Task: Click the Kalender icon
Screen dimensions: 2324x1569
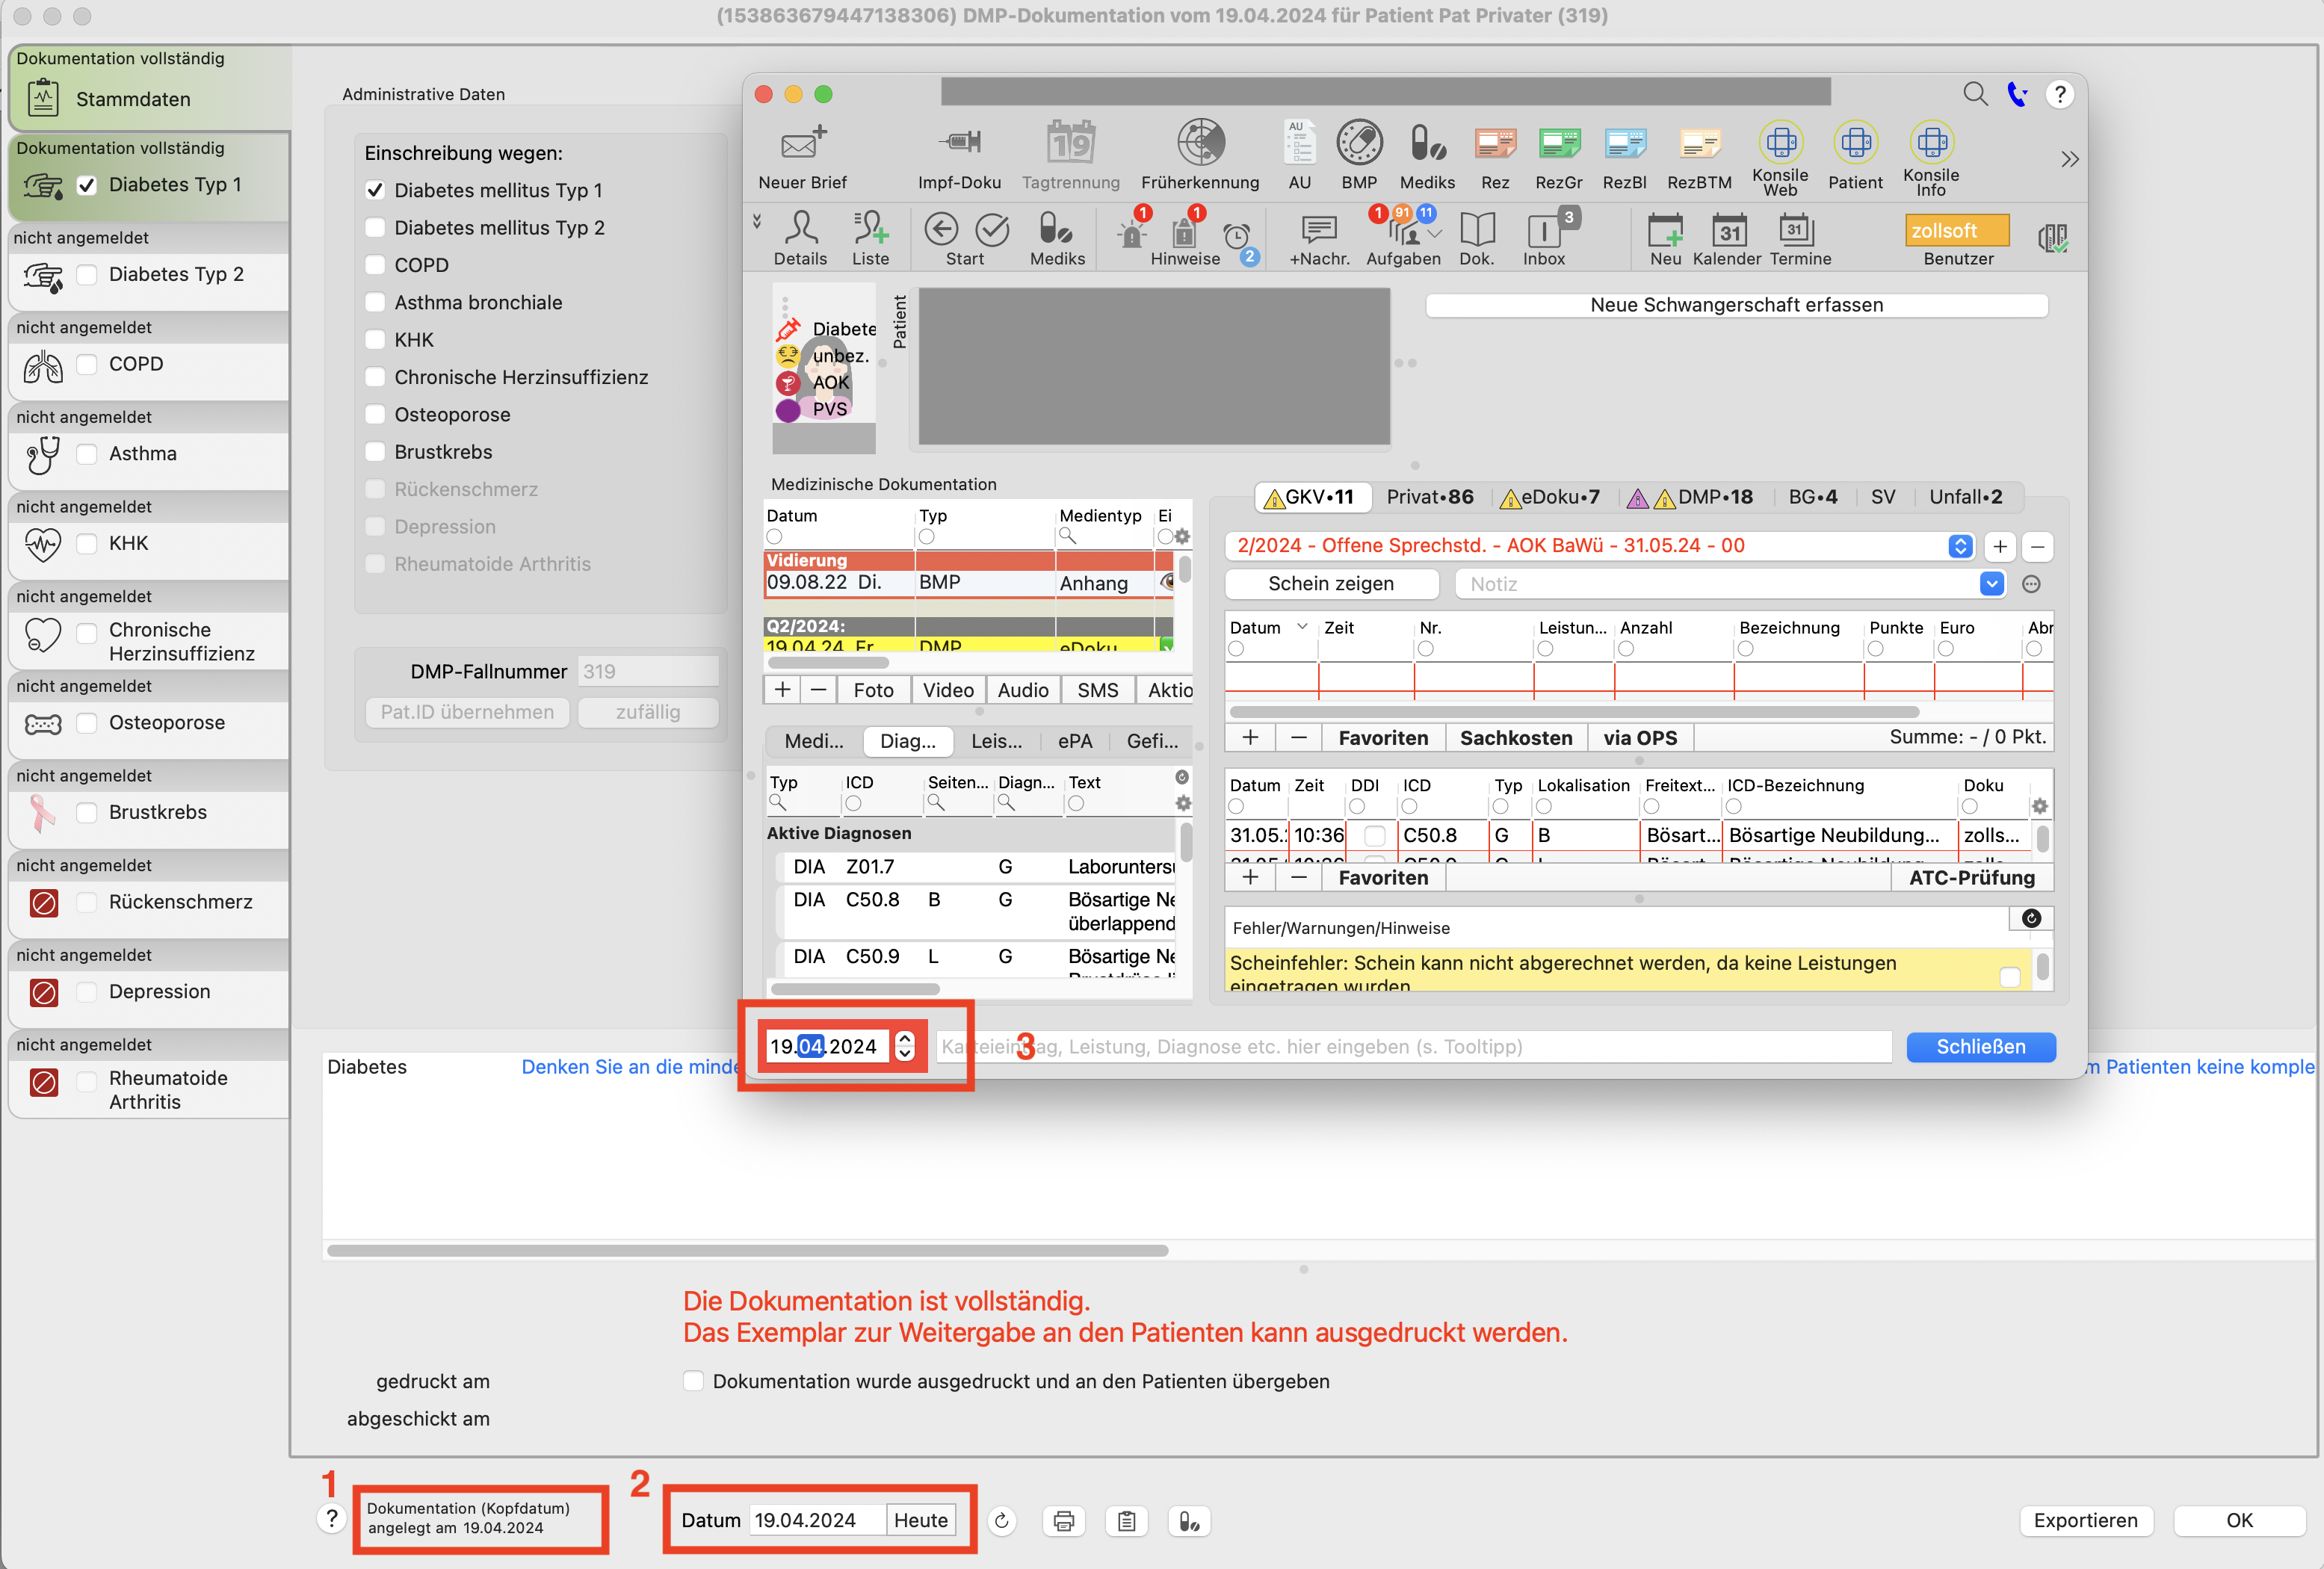Action: click(x=1728, y=231)
